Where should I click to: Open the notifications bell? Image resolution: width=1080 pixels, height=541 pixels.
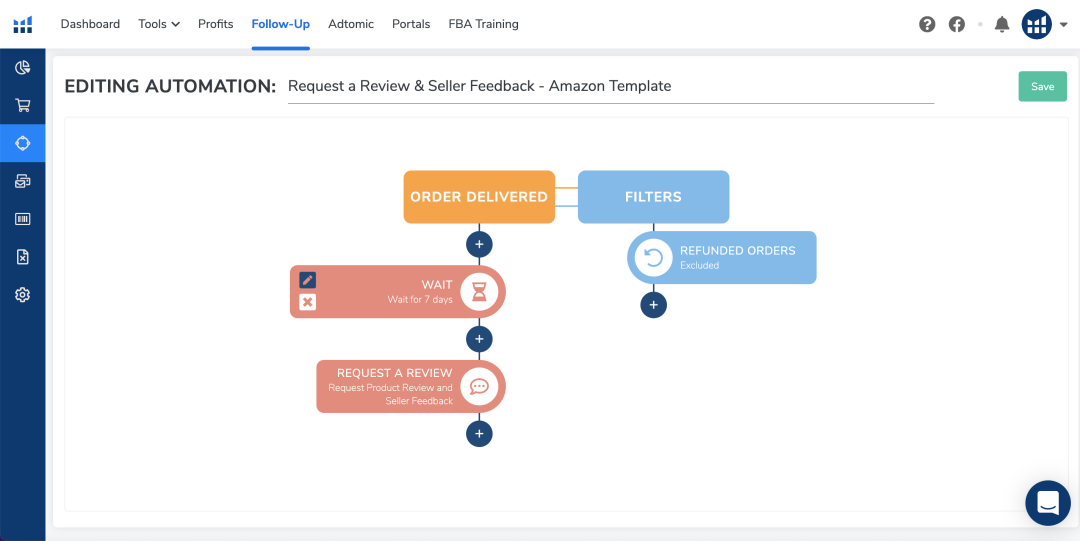coord(1001,24)
